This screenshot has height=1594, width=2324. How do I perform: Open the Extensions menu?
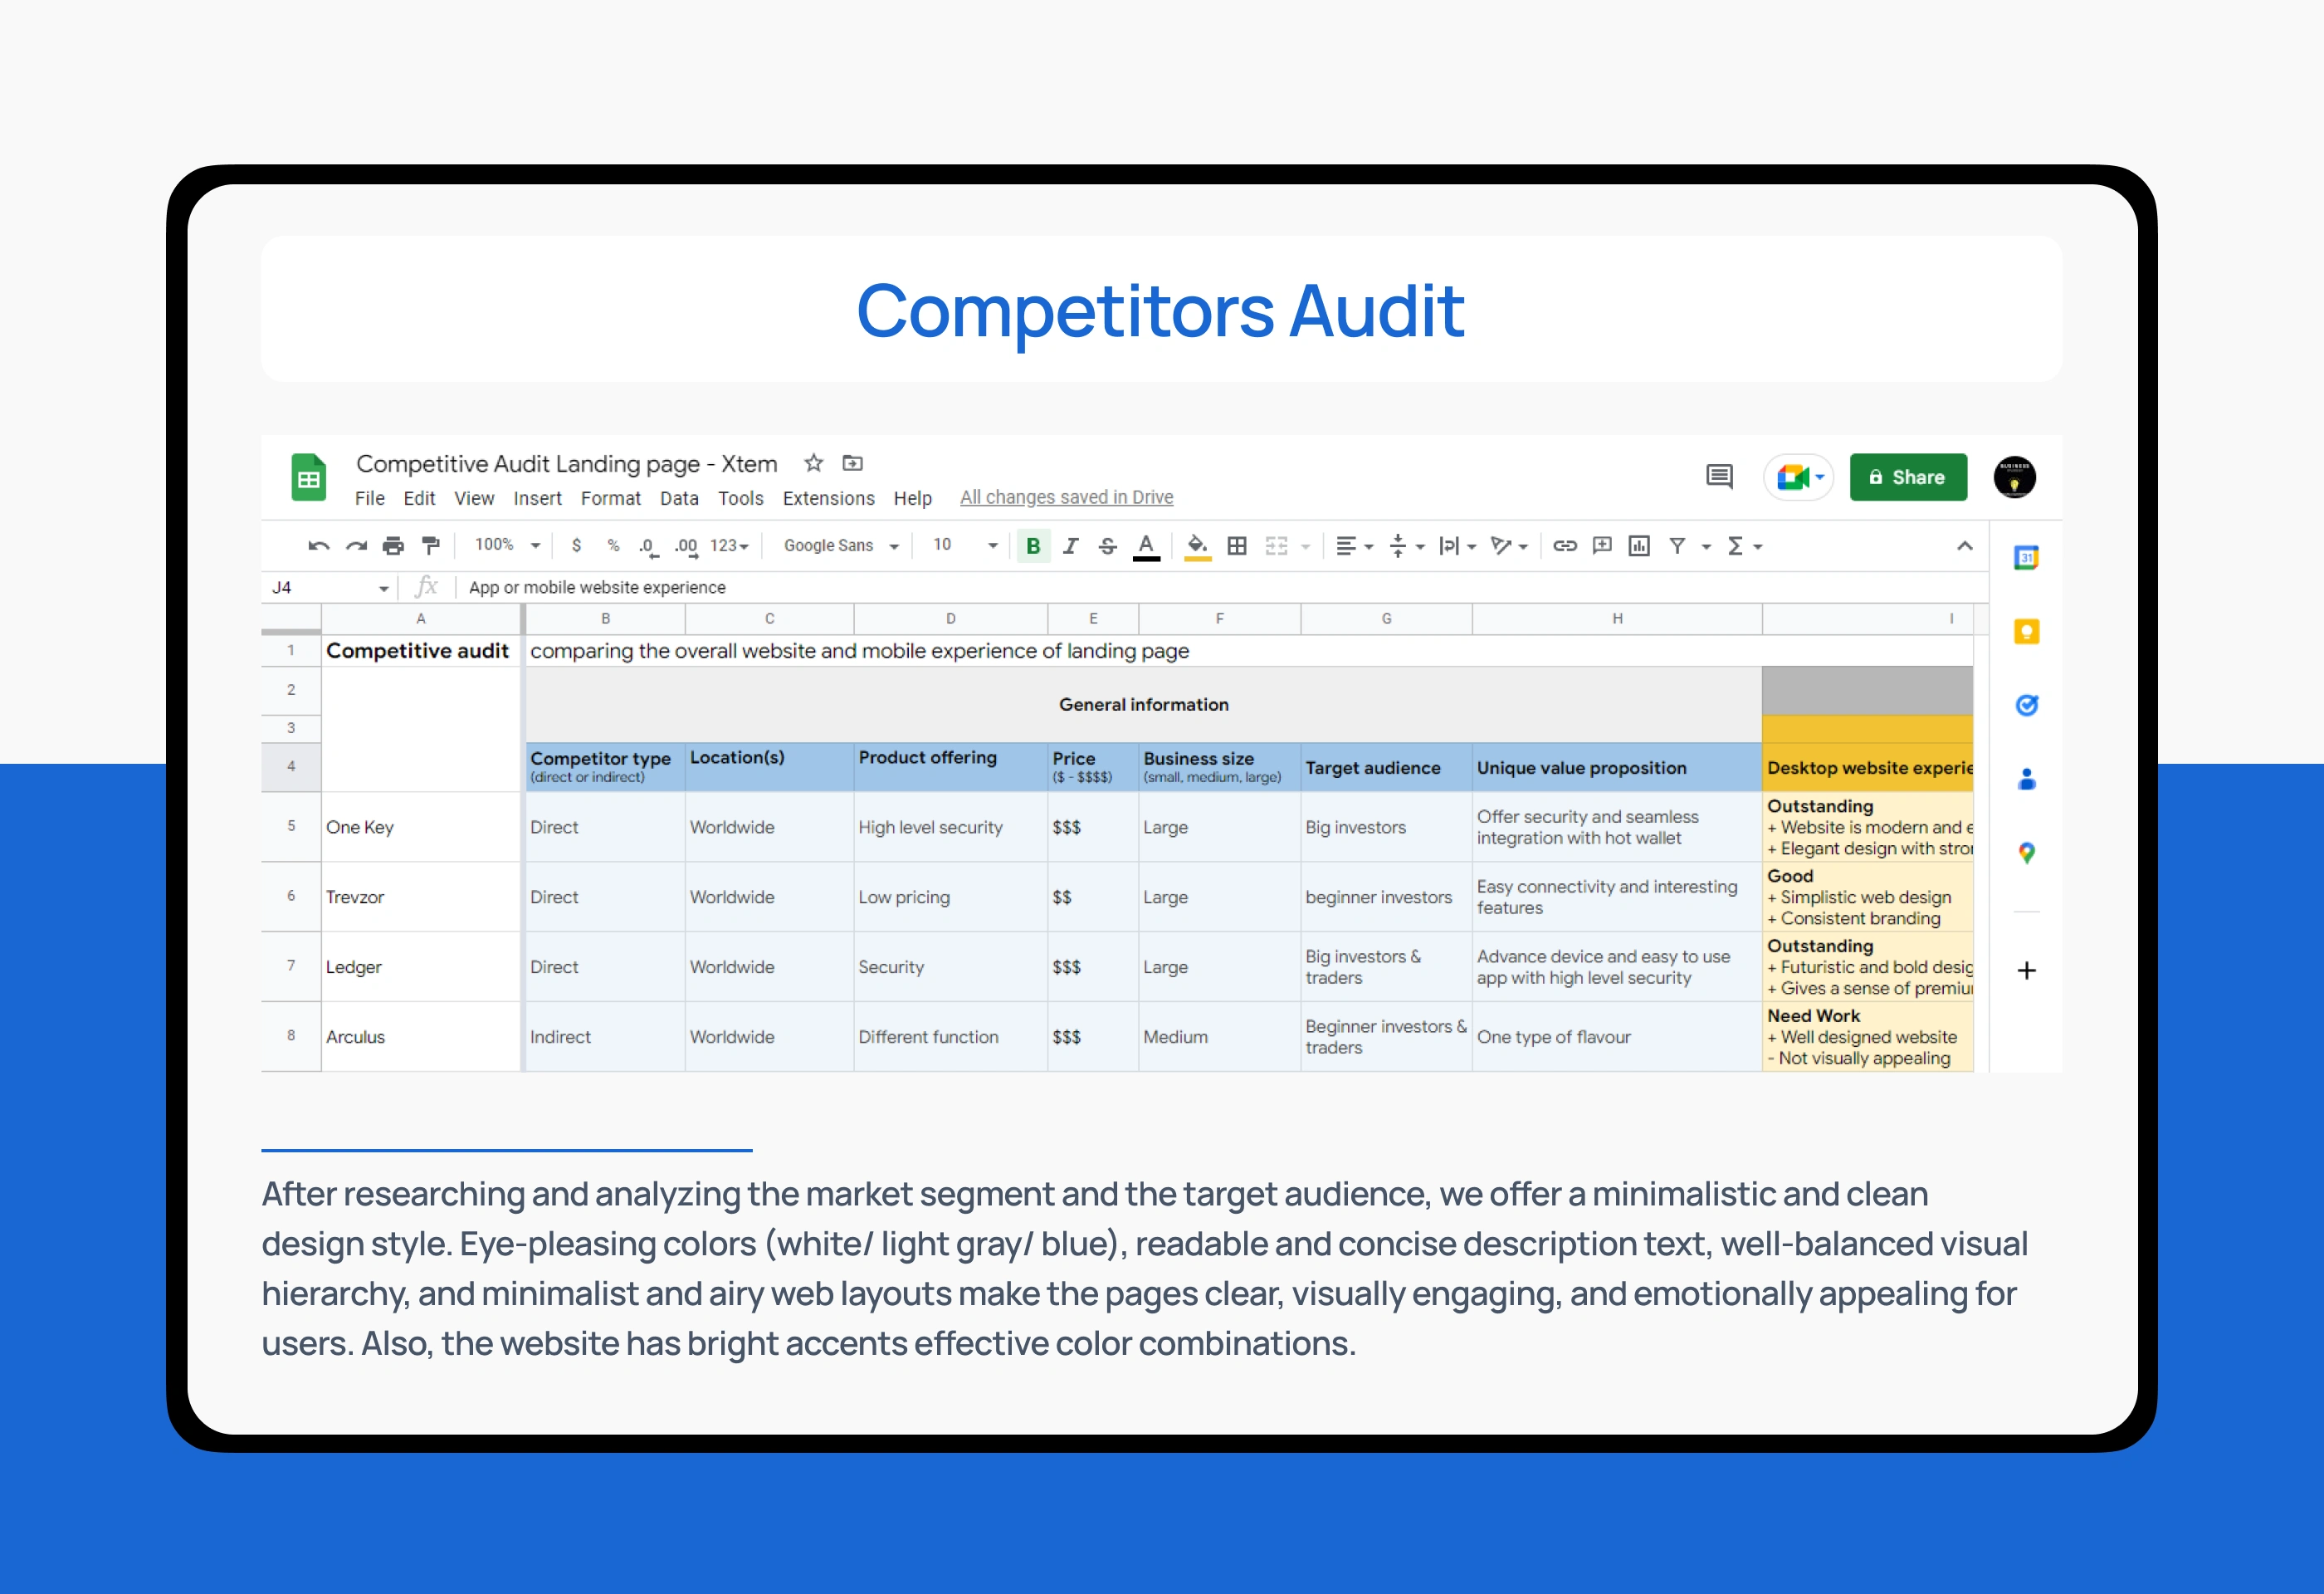coord(828,498)
